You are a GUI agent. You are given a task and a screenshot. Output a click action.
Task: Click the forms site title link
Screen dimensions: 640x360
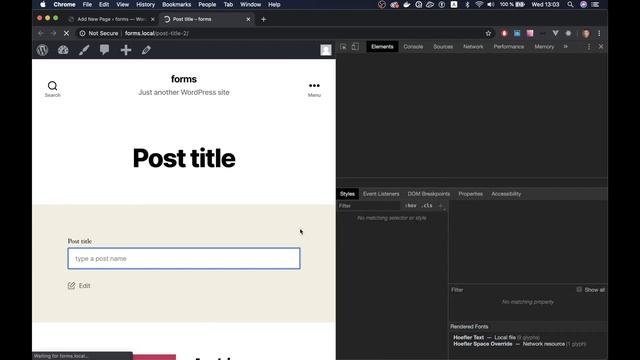pos(184,79)
